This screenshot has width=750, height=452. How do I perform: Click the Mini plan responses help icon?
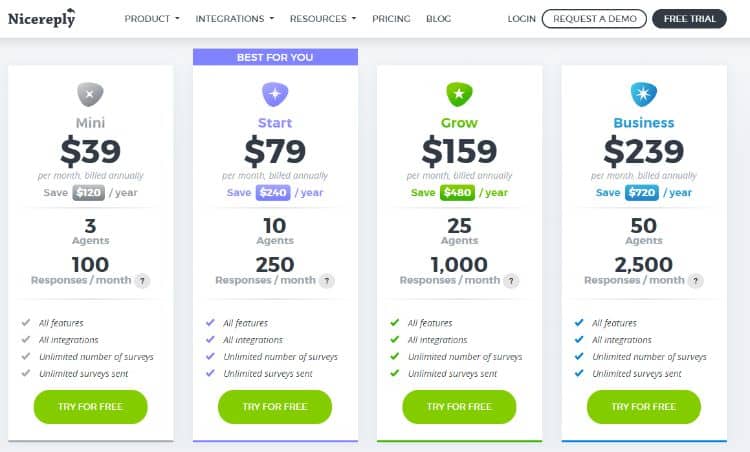pyautogui.click(x=142, y=281)
